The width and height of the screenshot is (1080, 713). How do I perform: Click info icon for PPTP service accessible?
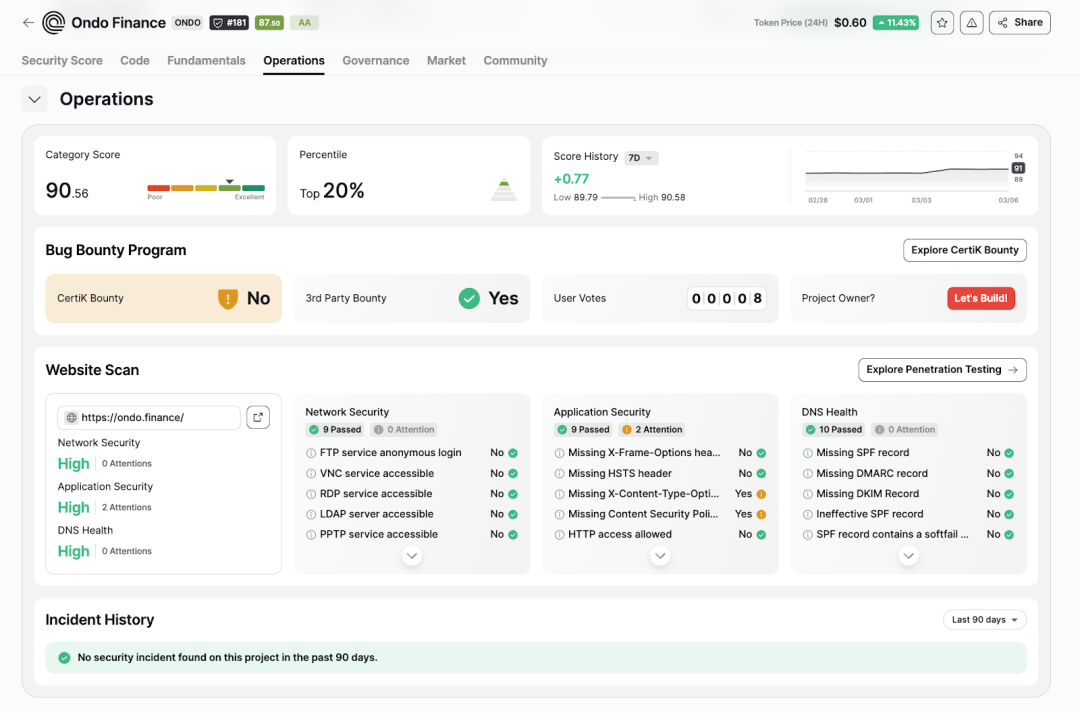point(311,535)
